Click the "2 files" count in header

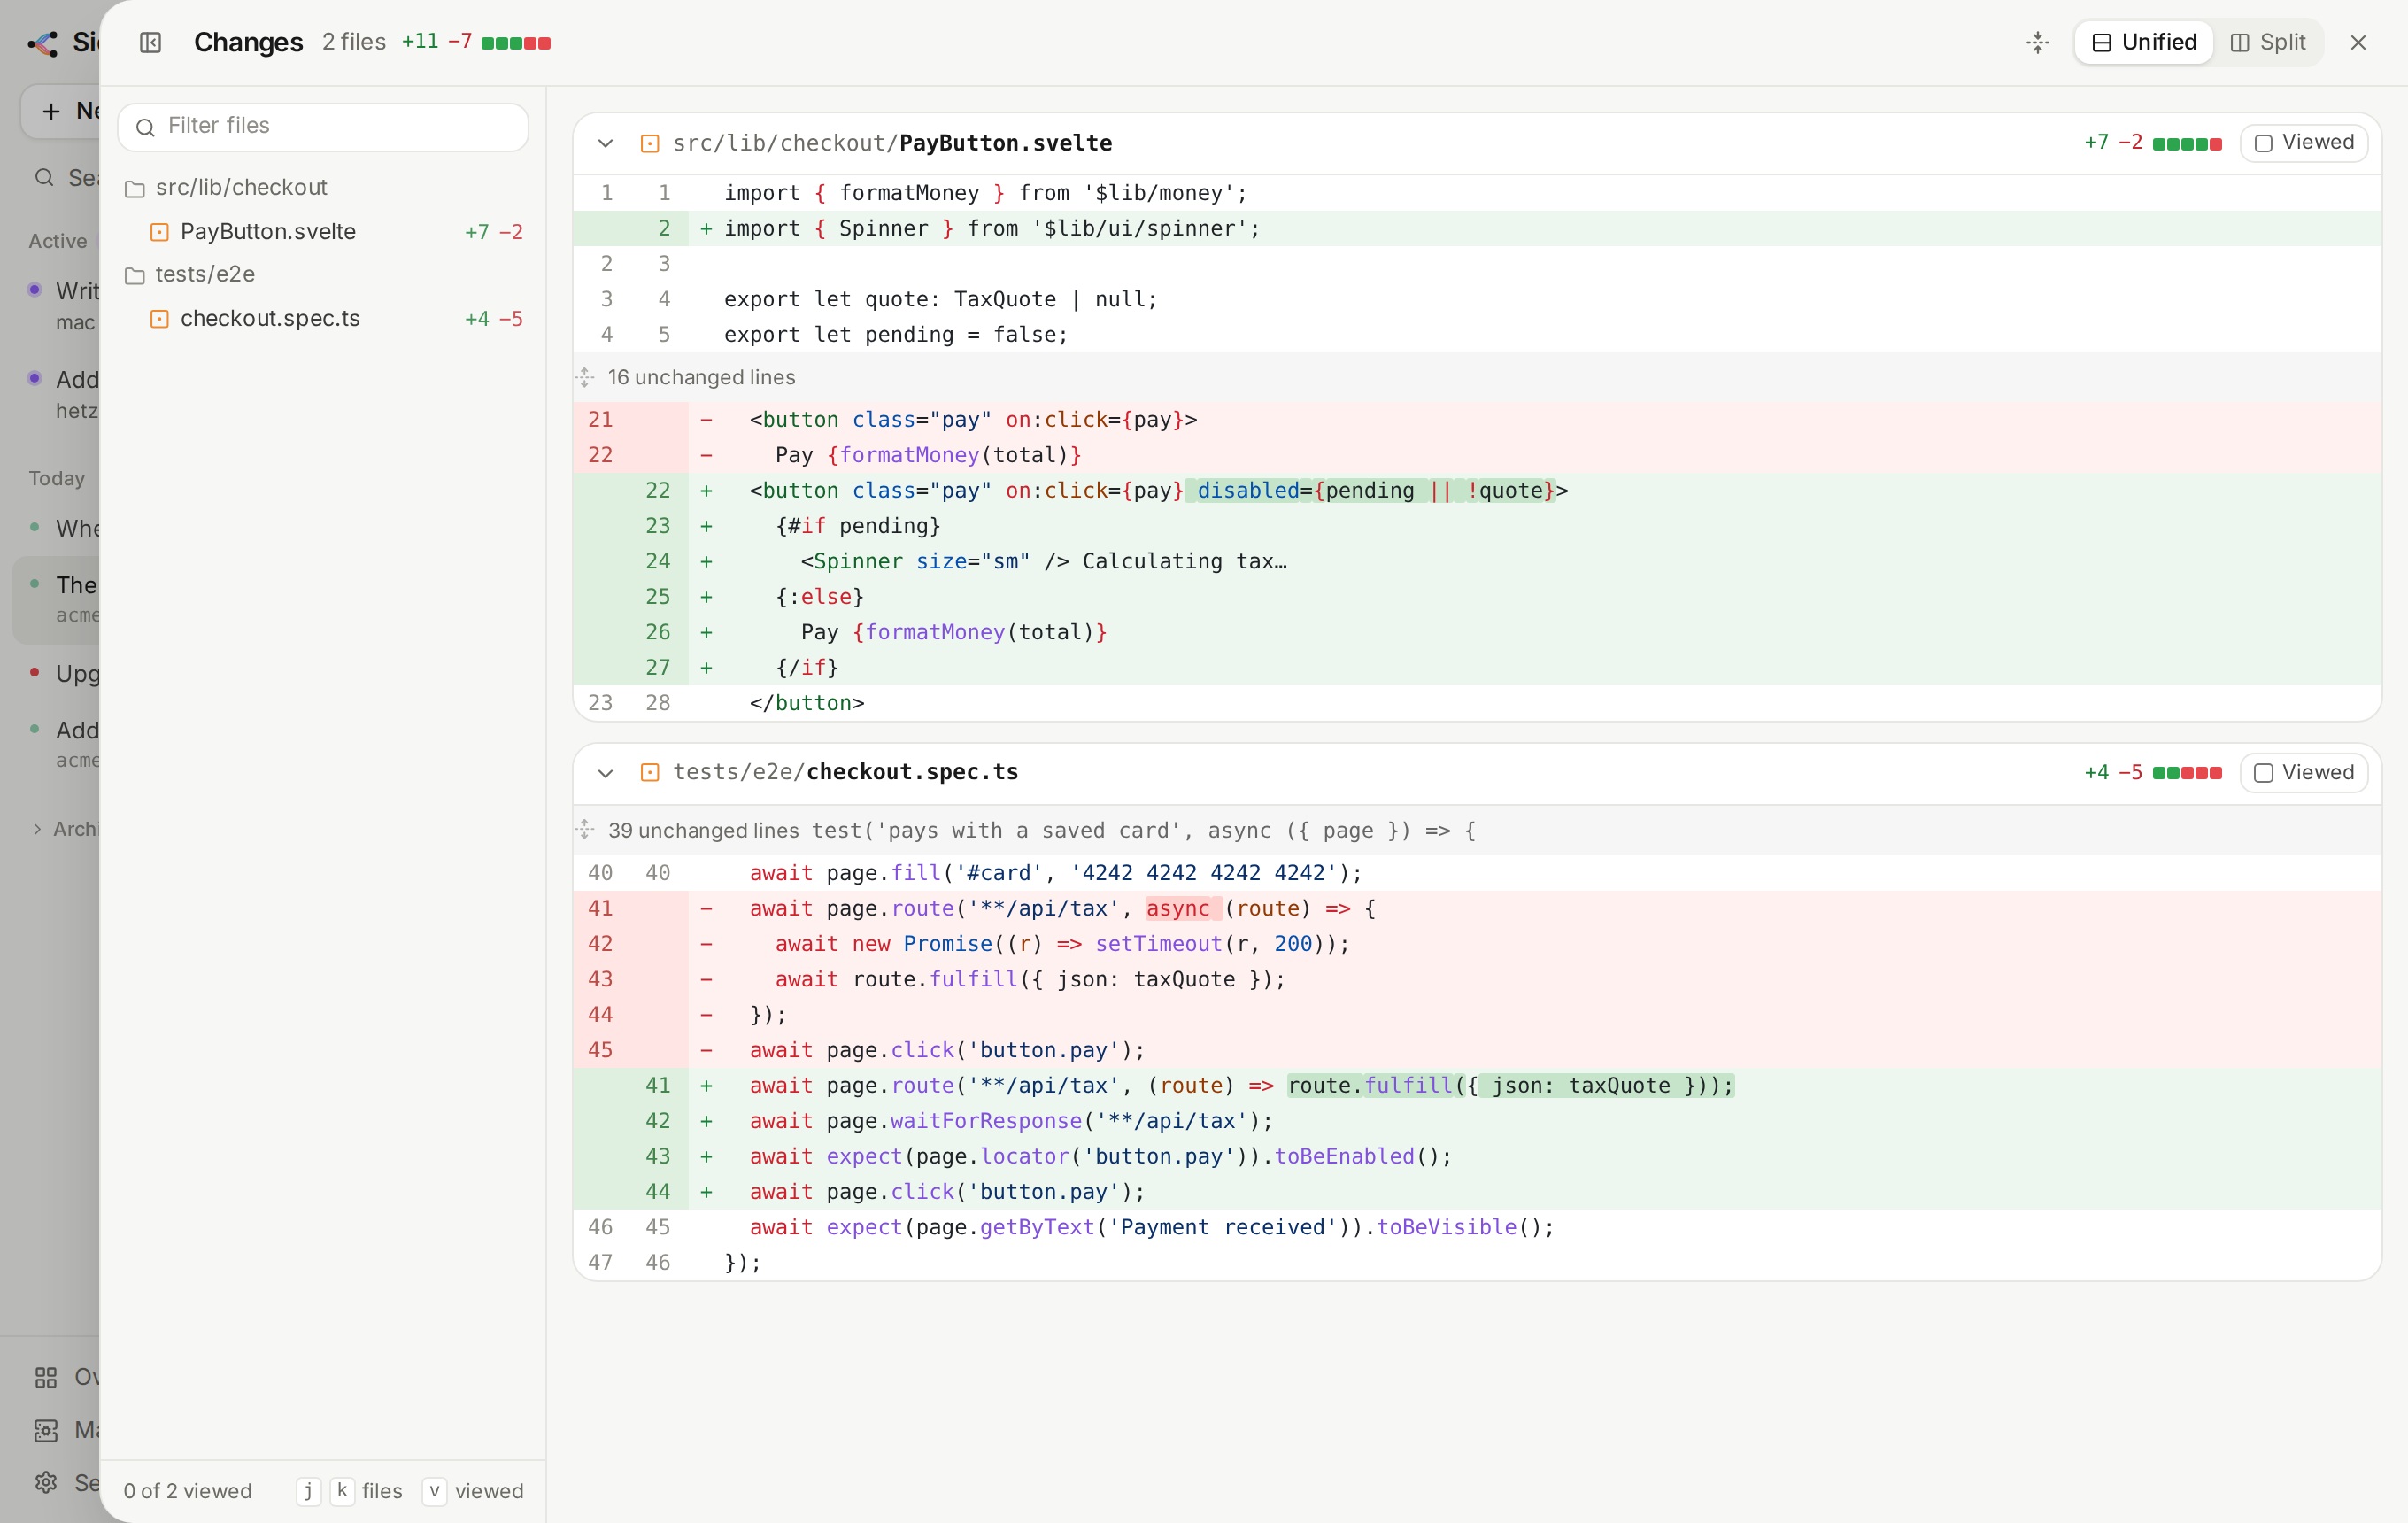(x=353, y=42)
